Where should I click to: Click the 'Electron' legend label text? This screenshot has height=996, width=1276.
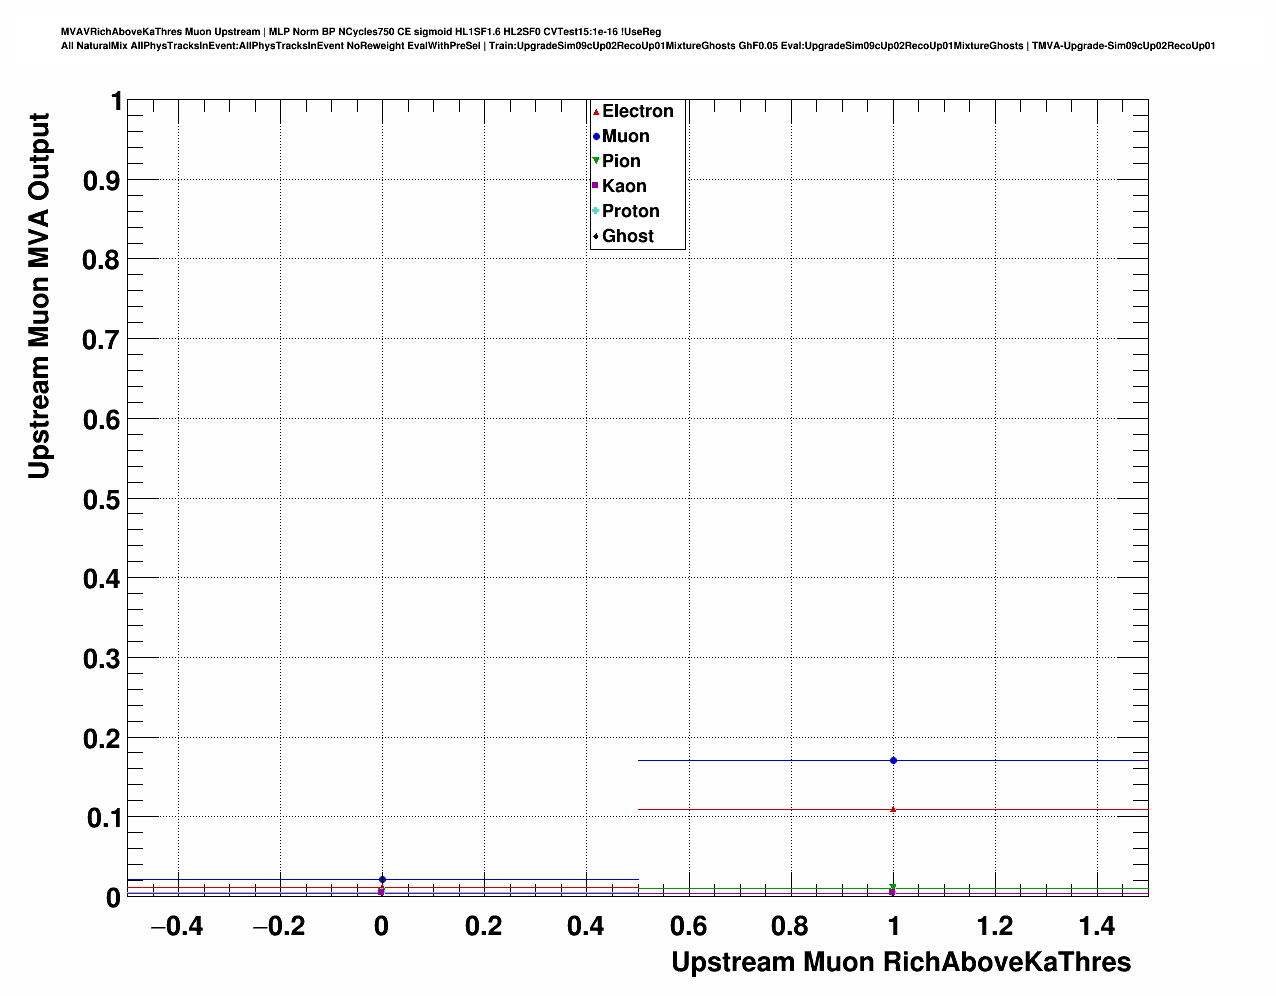coord(637,112)
